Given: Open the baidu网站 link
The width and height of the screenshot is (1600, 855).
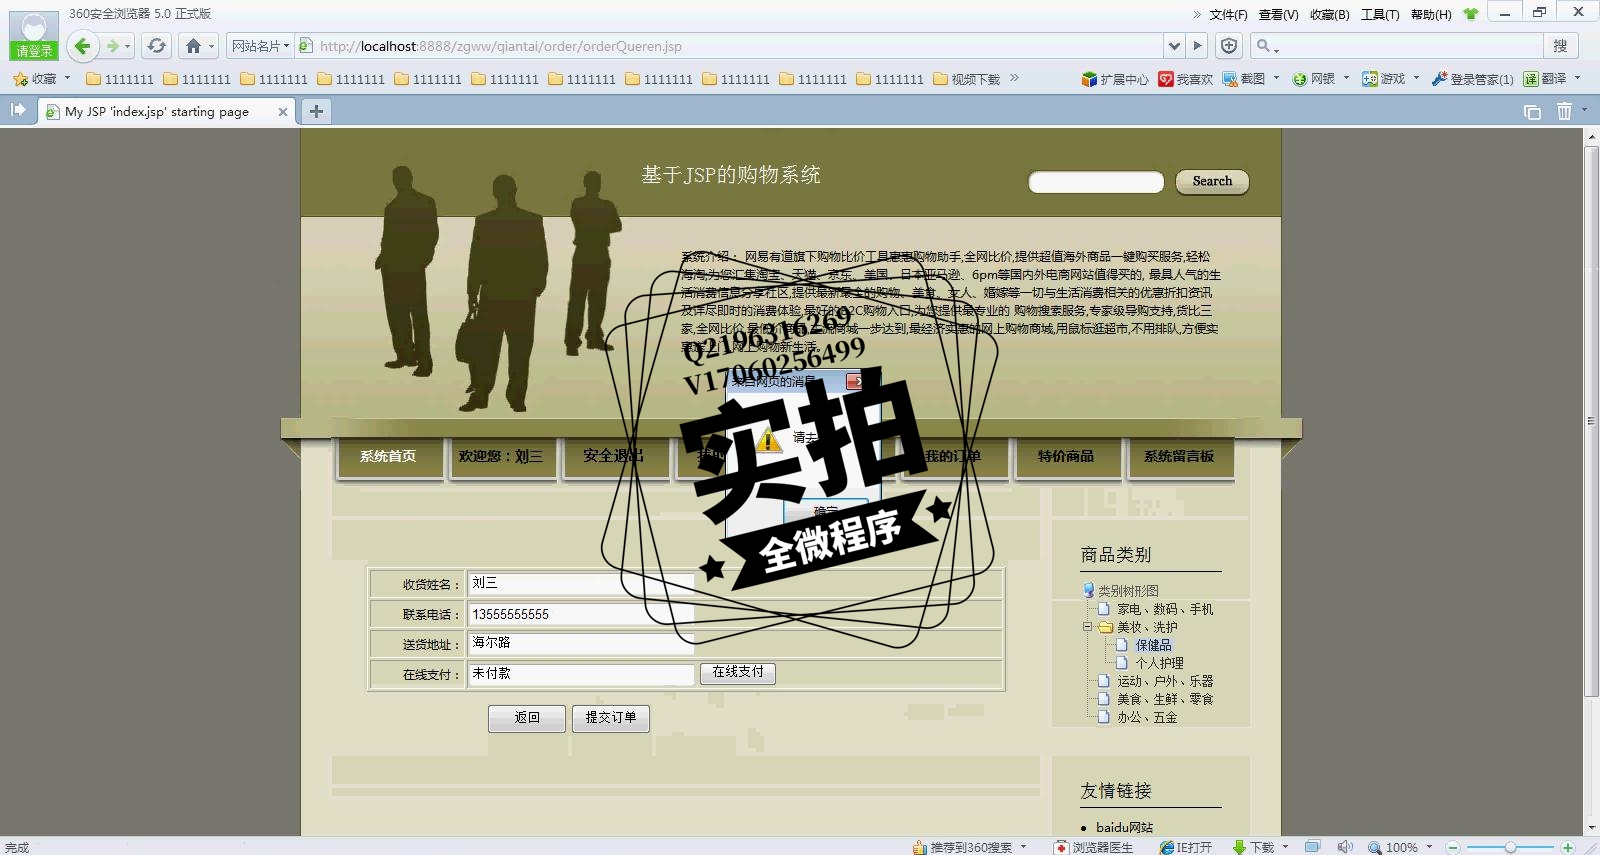Looking at the screenshot, I should [1124, 827].
